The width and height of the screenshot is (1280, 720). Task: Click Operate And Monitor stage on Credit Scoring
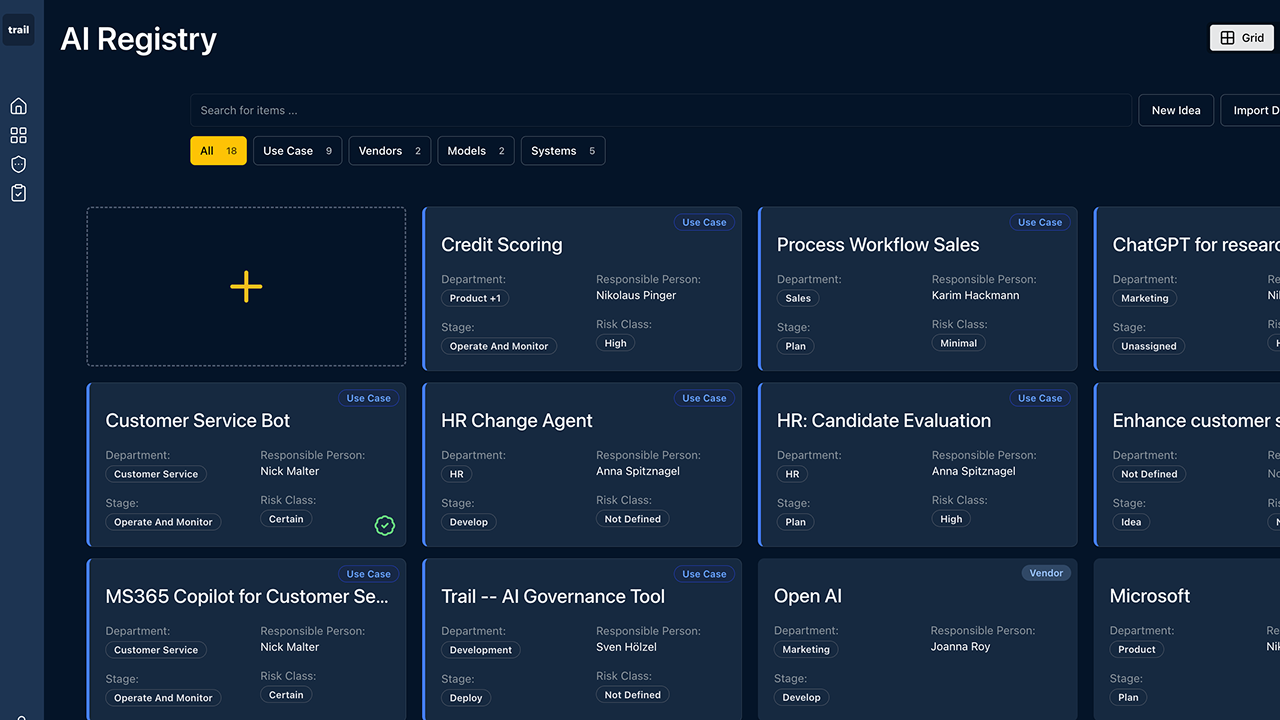click(499, 346)
